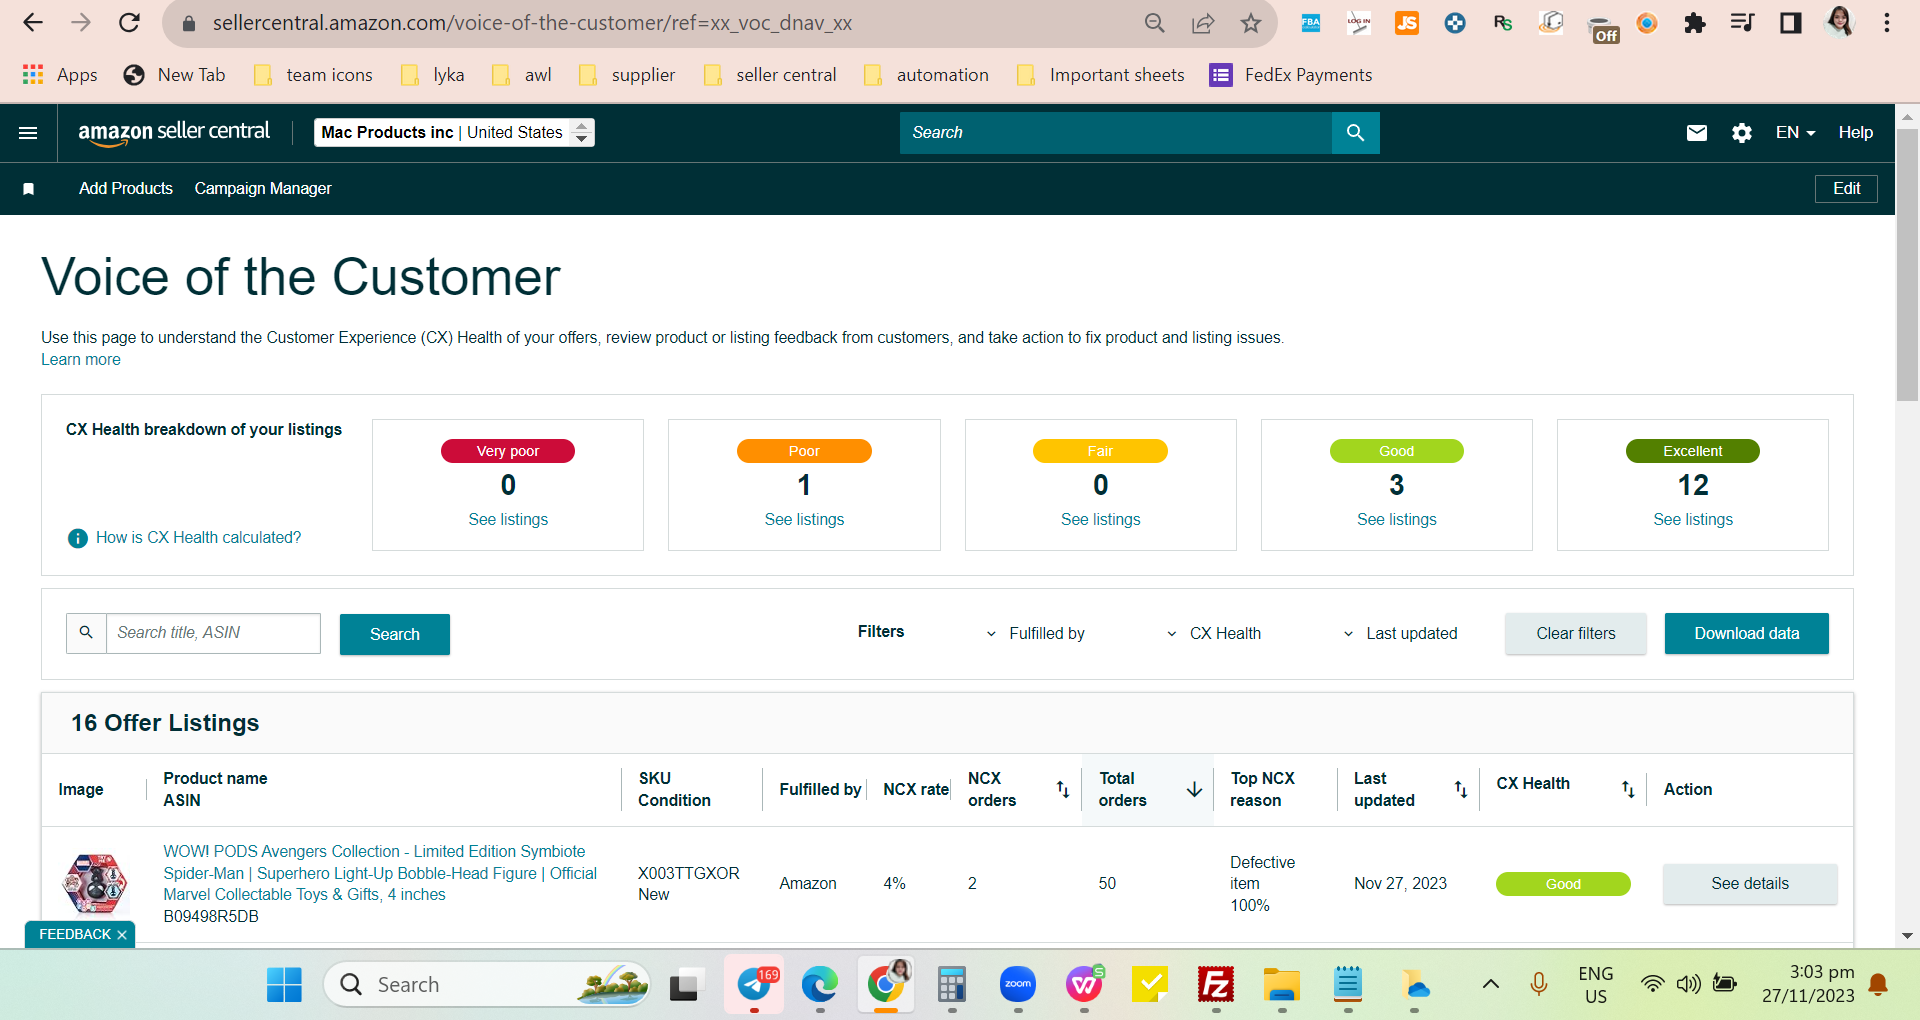Show hidden system tray icons
Image resolution: width=1920 pixels, height=1020 pixels.
click(1490, 985)
